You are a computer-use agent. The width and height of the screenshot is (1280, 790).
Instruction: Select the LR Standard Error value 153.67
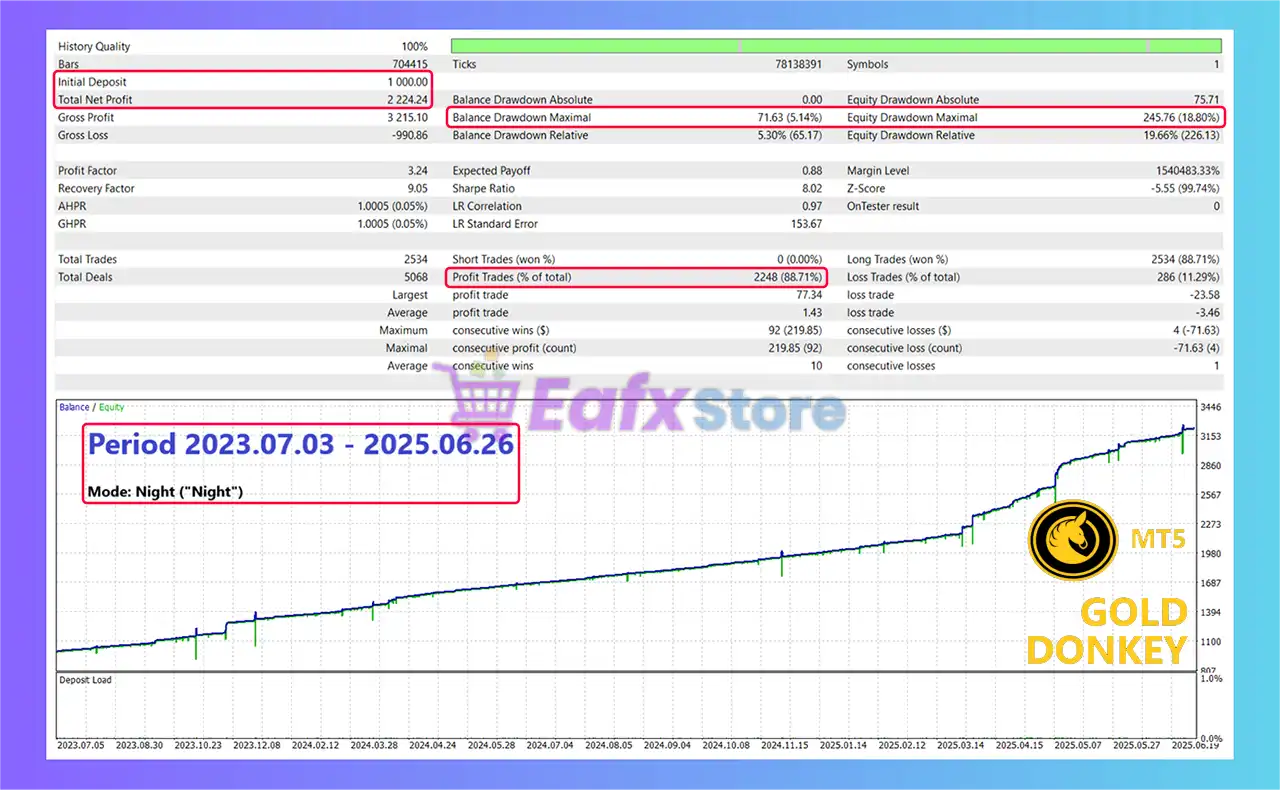pyautogui.click(x=805, y=224)
